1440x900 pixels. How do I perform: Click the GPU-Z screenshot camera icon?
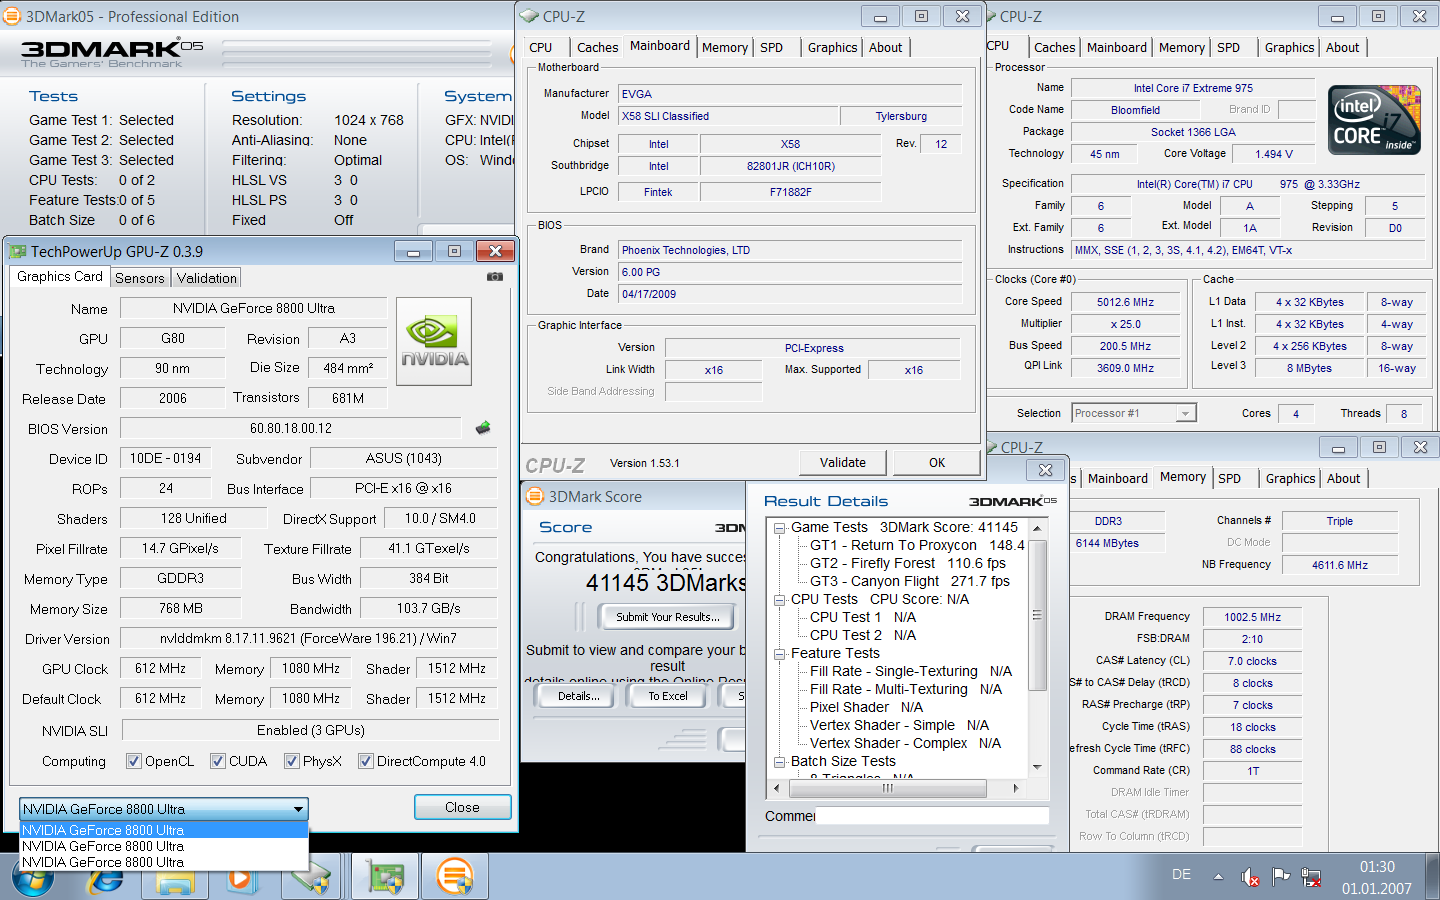[495, 277]
